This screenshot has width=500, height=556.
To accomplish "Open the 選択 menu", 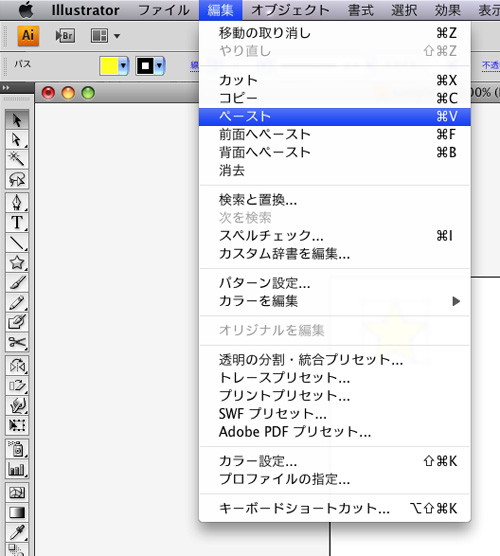I will point(404,10).
